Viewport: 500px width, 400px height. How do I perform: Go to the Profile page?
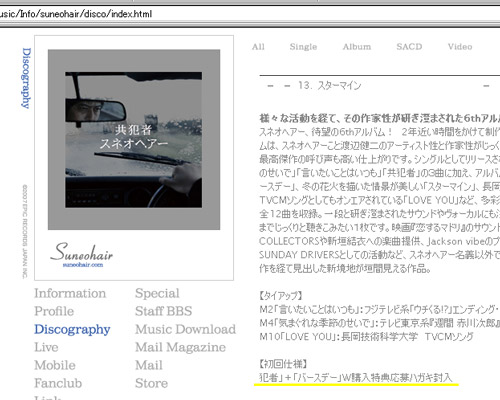(54, 311)
